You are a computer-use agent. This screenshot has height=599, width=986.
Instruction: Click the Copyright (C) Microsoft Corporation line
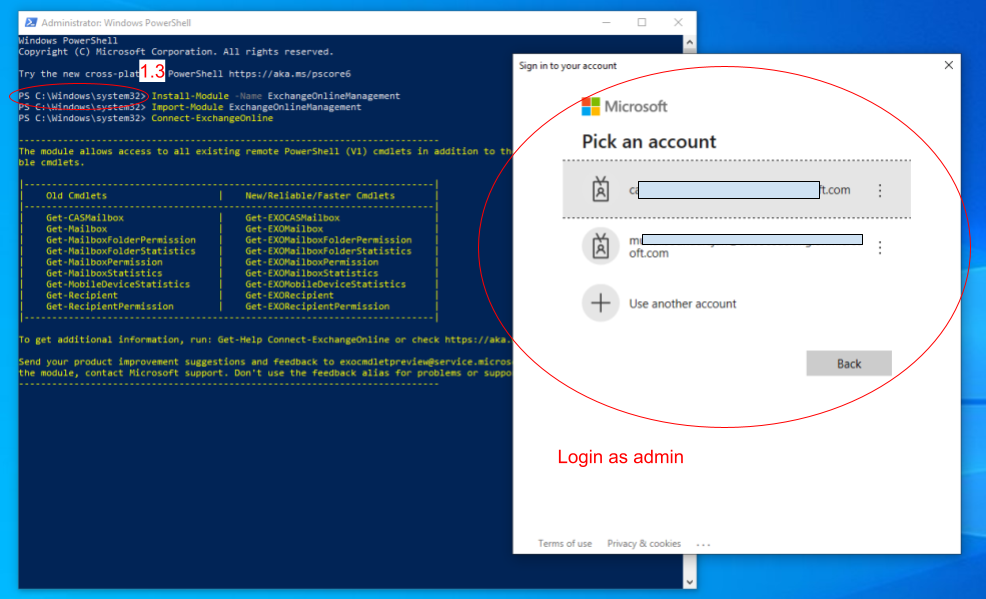click(x=176, y=52)
